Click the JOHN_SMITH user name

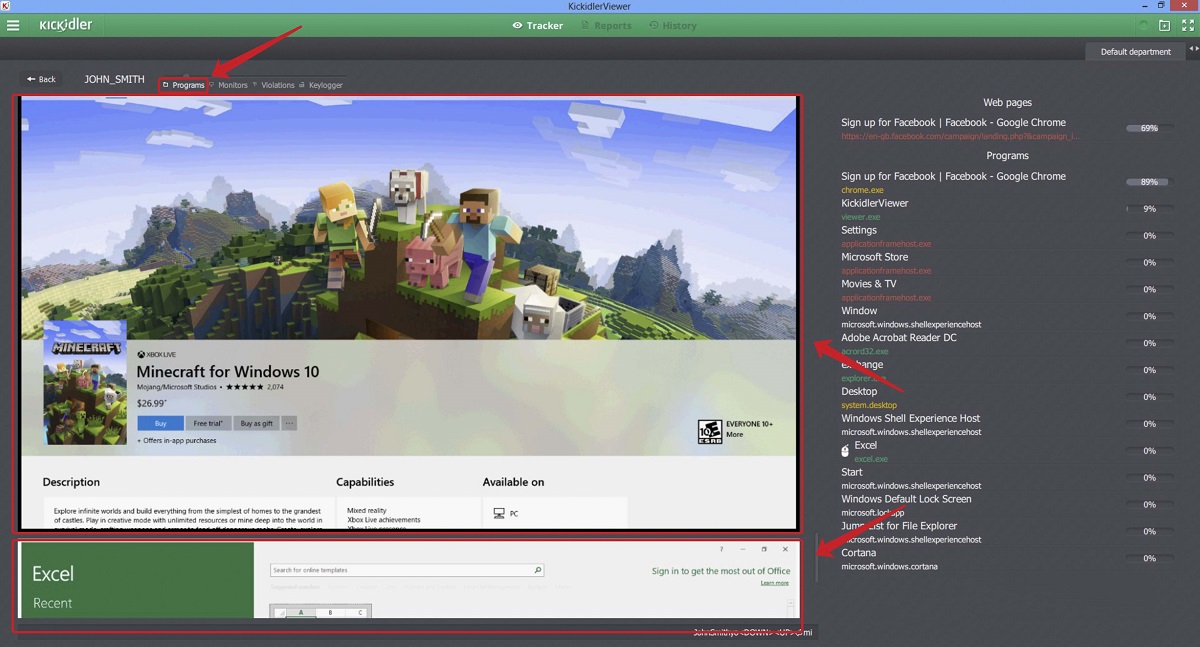[114, 79]
